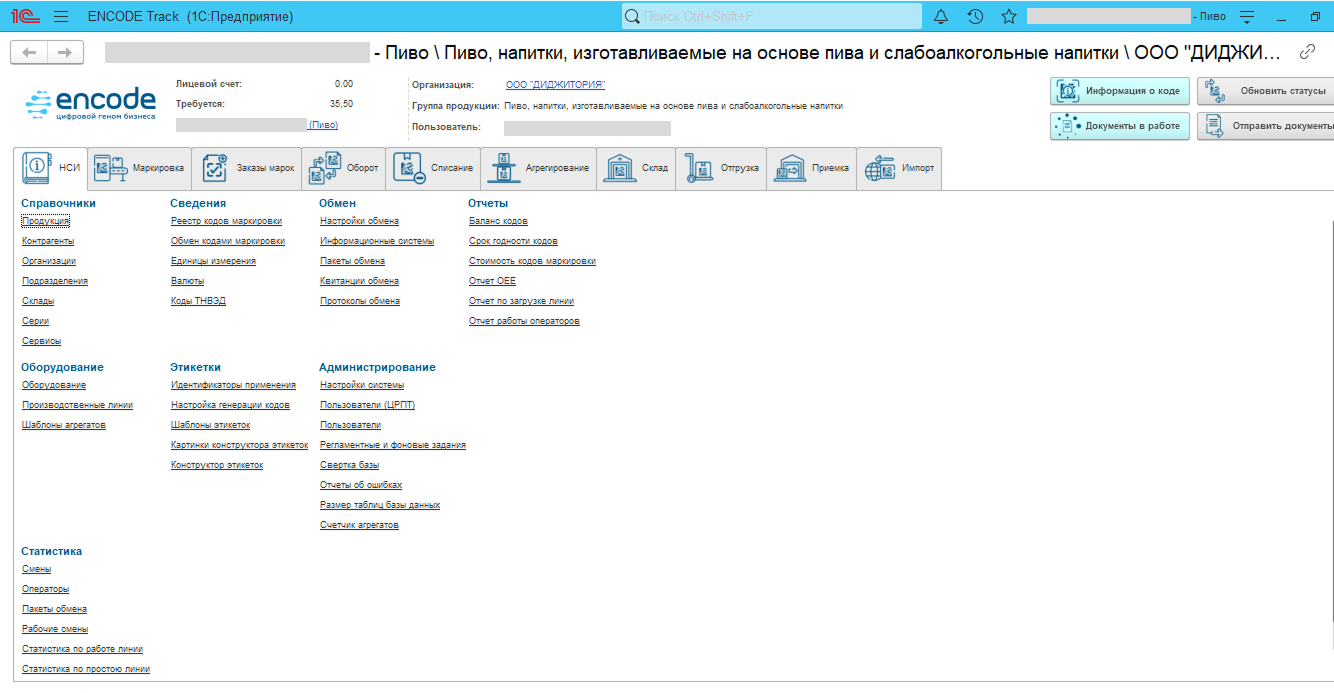The image size is (1334, 693).
Task: Click the favorites star icon
Action: (1009, 16)
